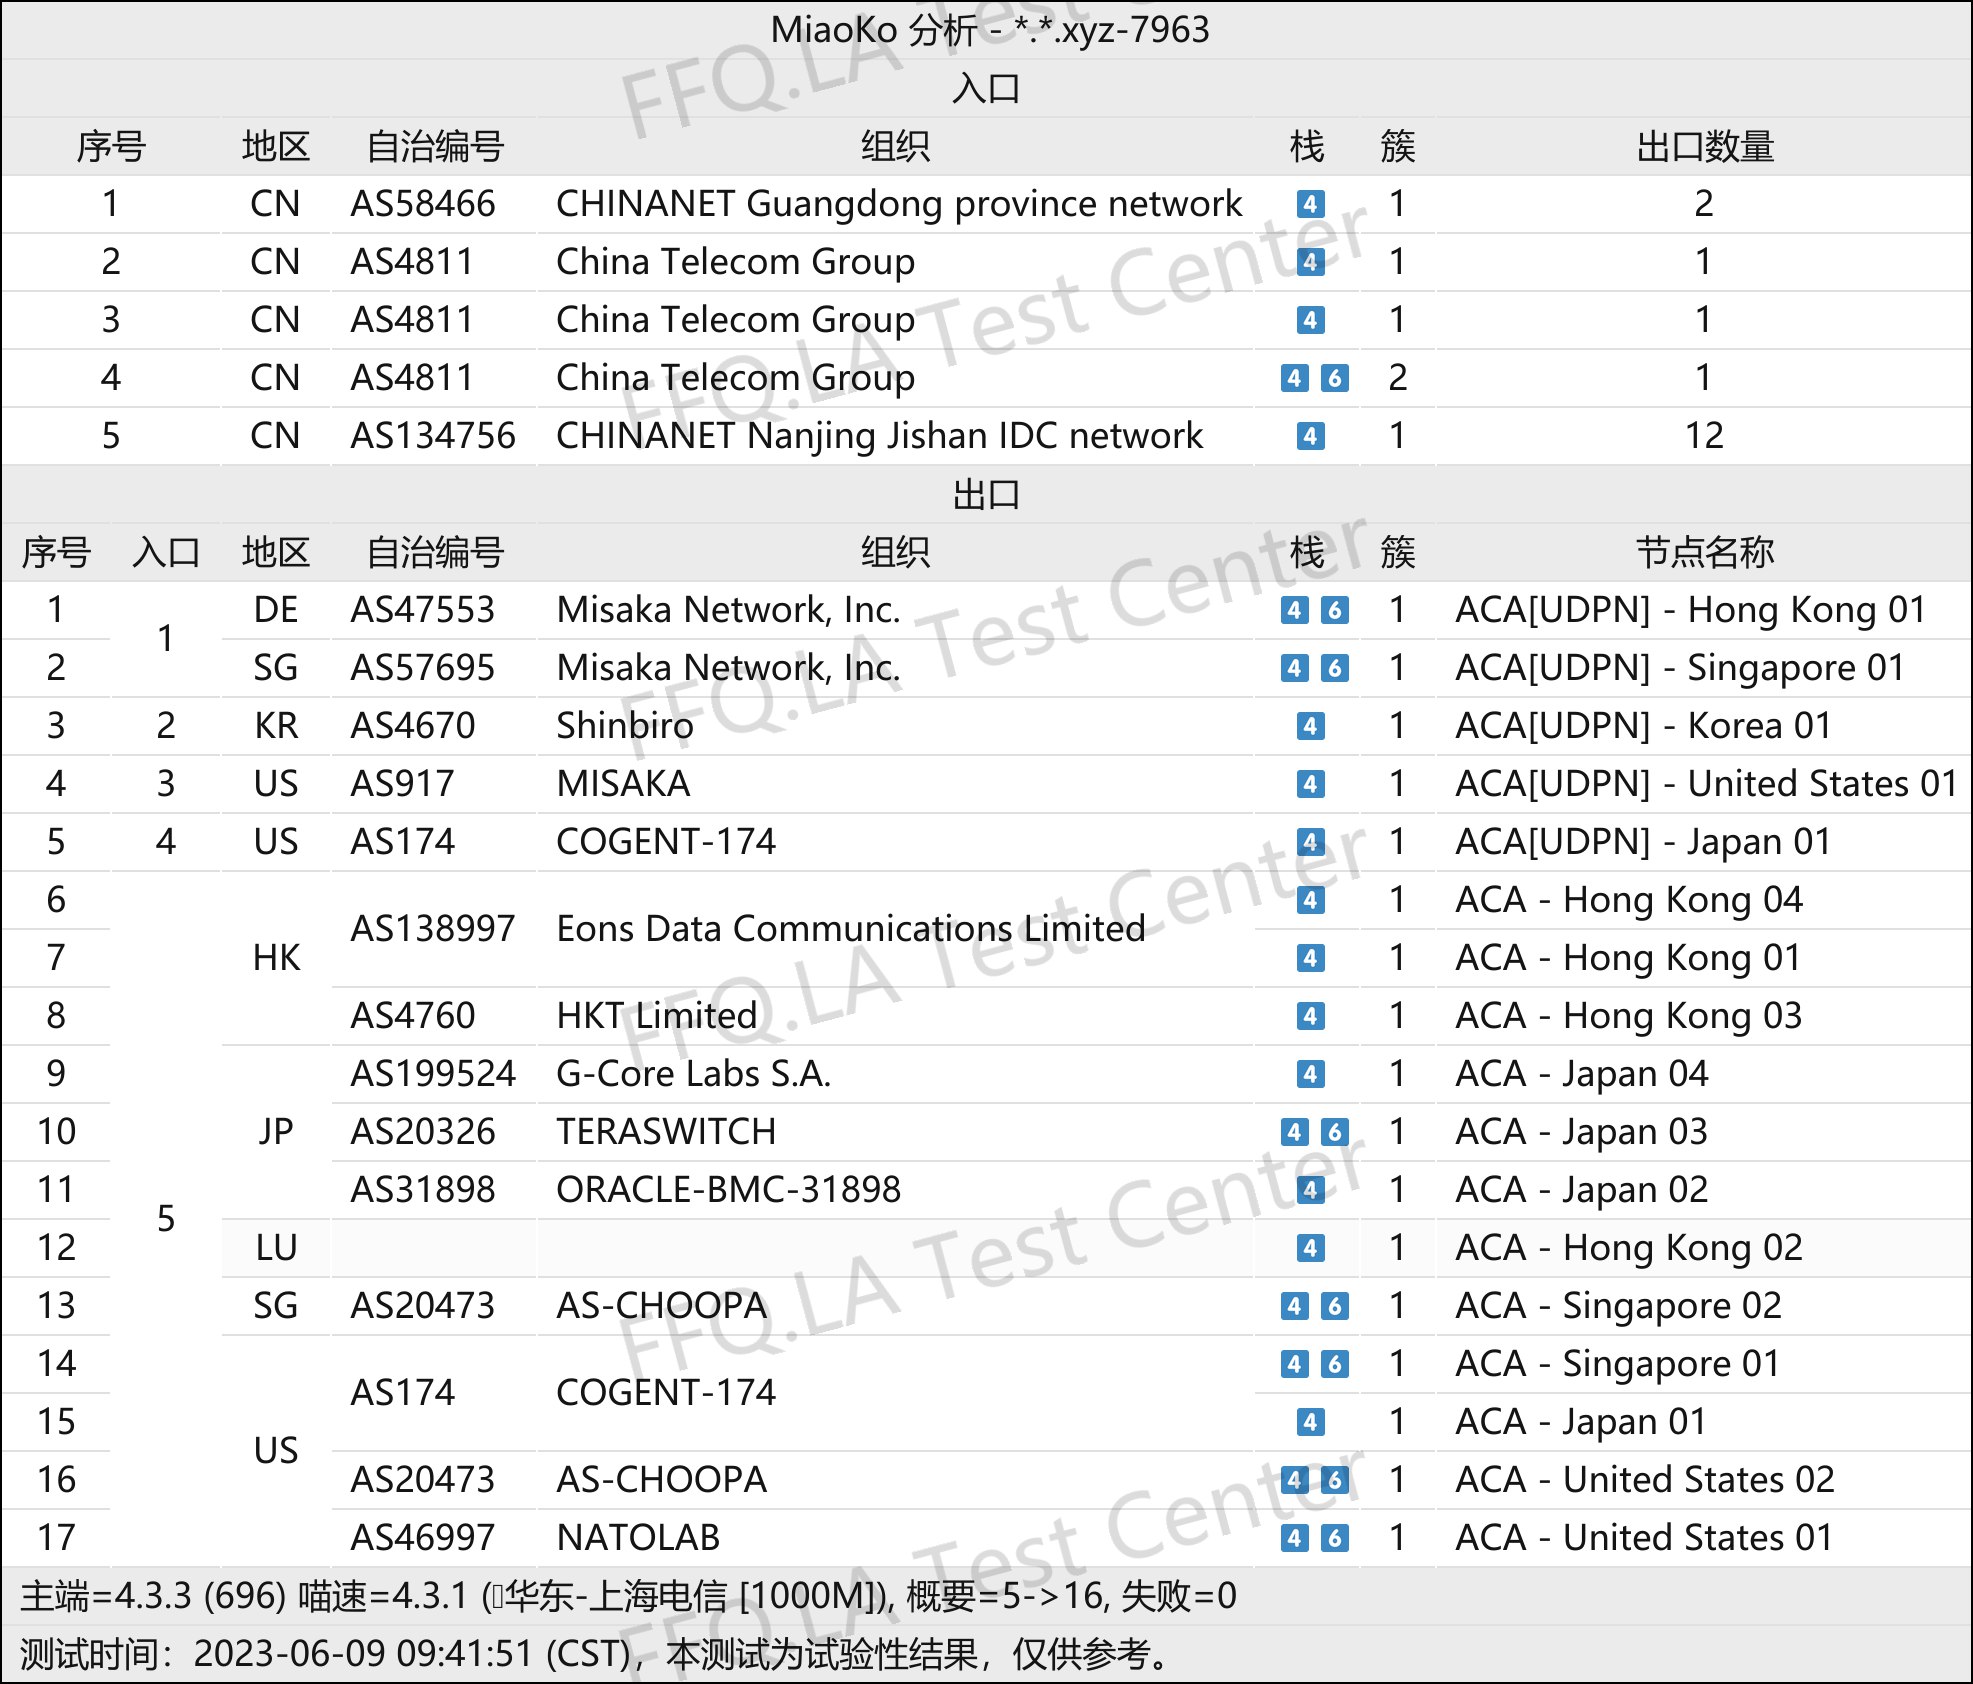This screenshot has height=1684, width=1973.
Task: Click the '出口数量' column header
Action: [1705, 146]
